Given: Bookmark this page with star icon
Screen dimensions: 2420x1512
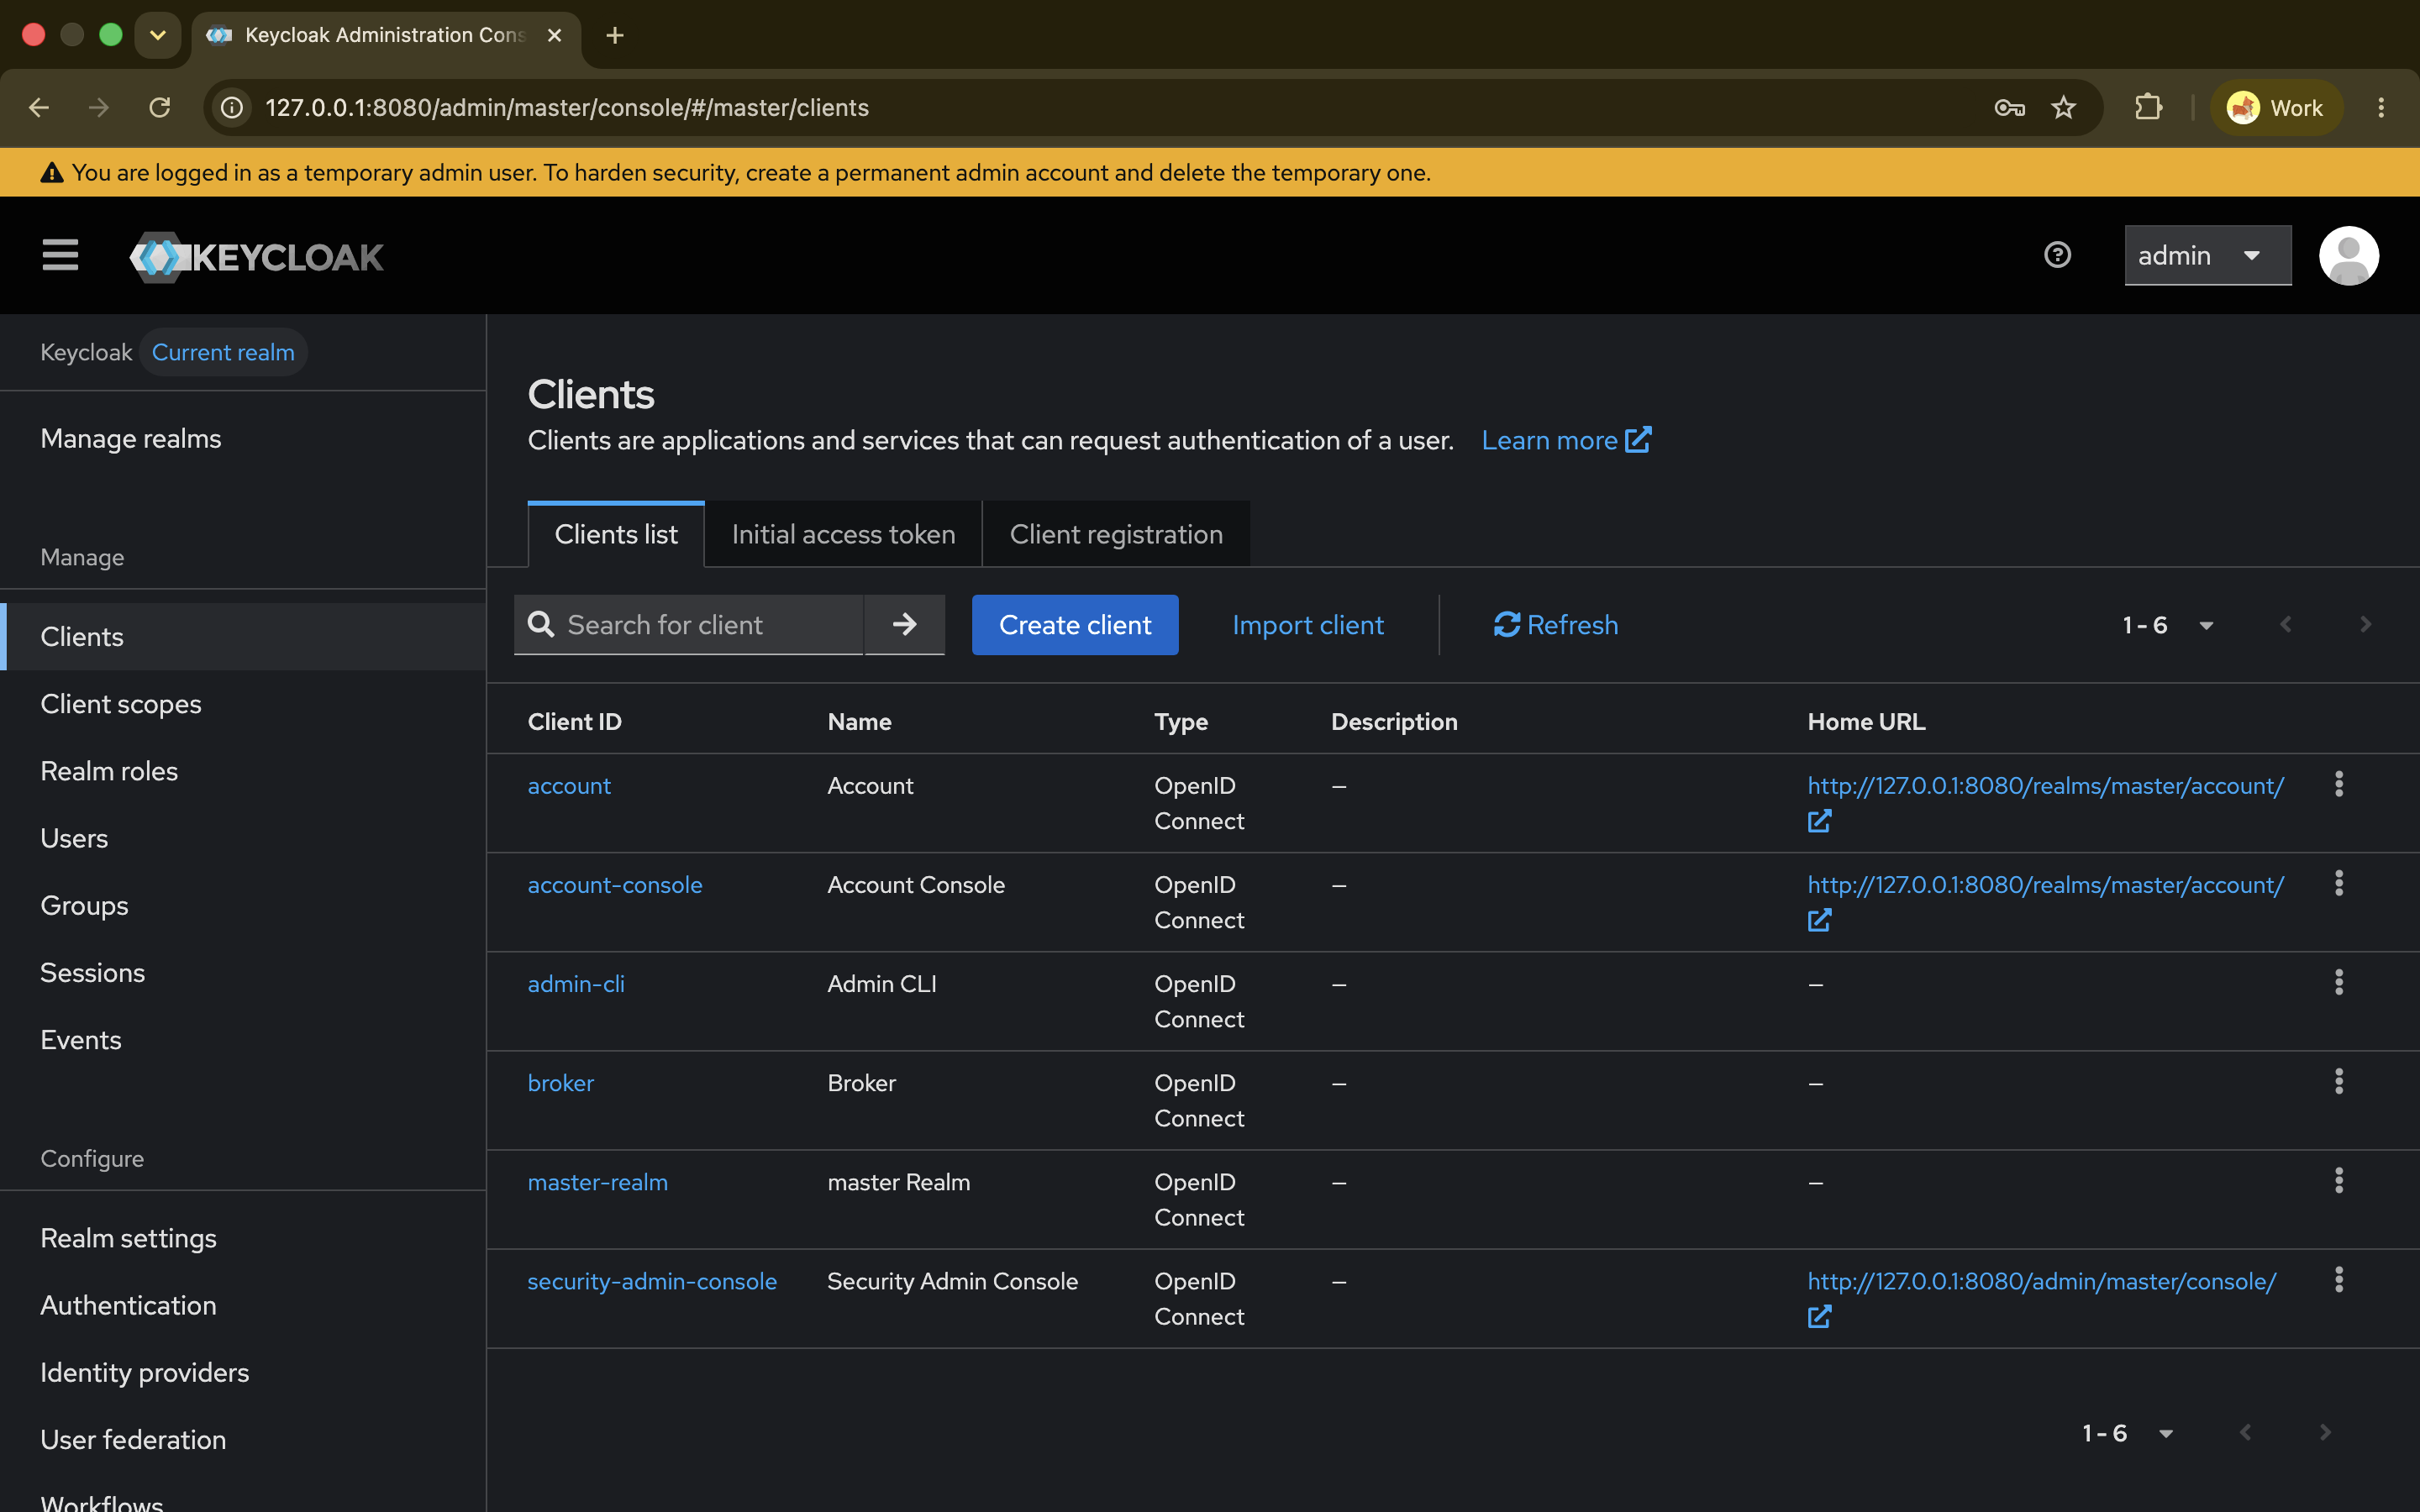Looking at the screenshot, I should coord(2063,107).
